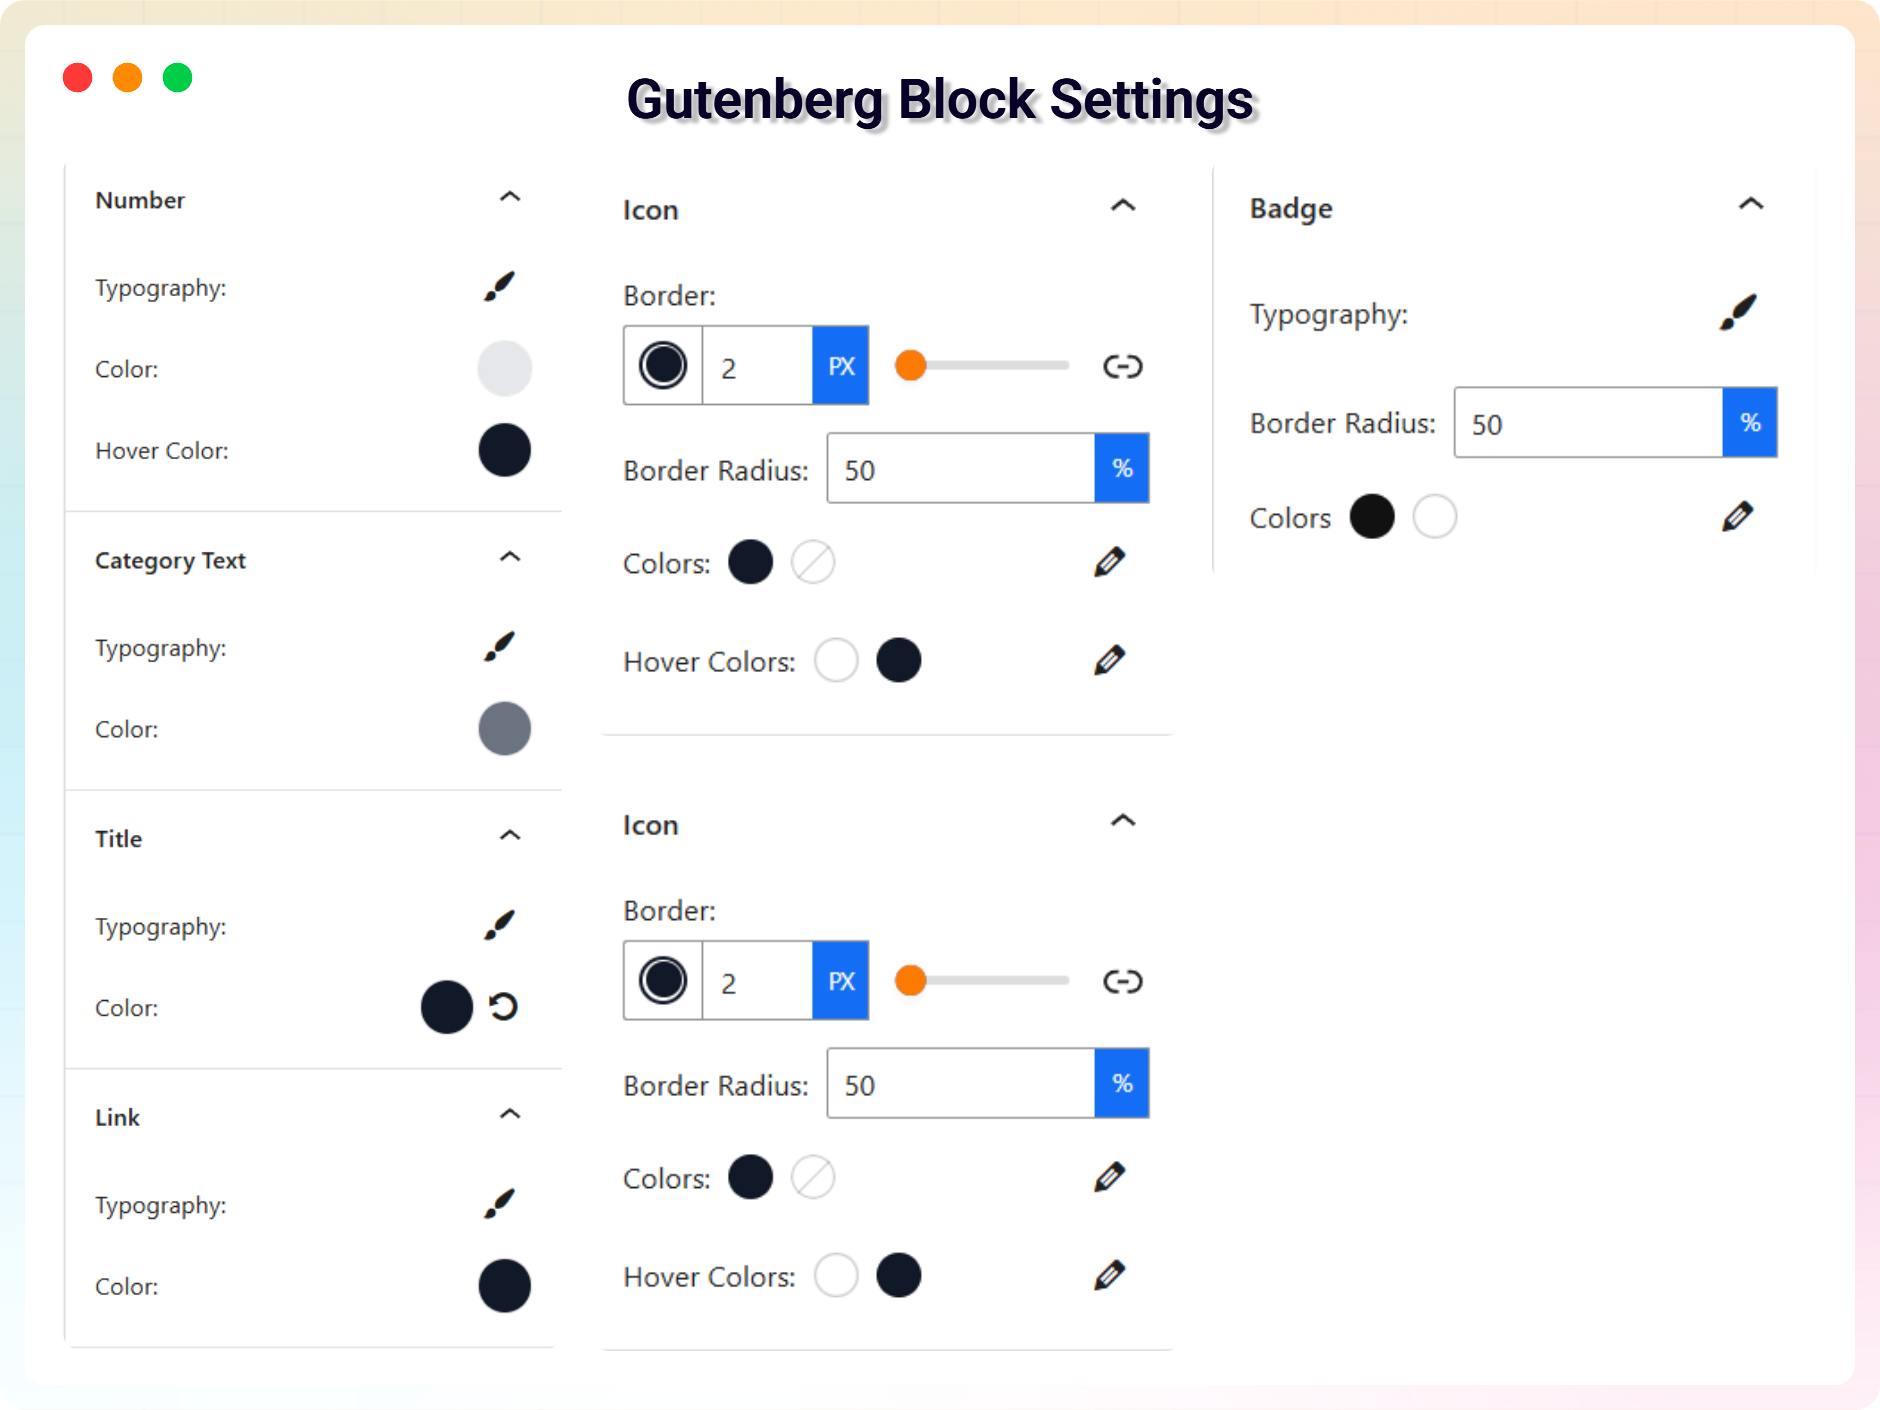Edit Badge colors with pencil icon
The width and height of the screenshot is (1880, 1410).
click(x=1737, y=517)
